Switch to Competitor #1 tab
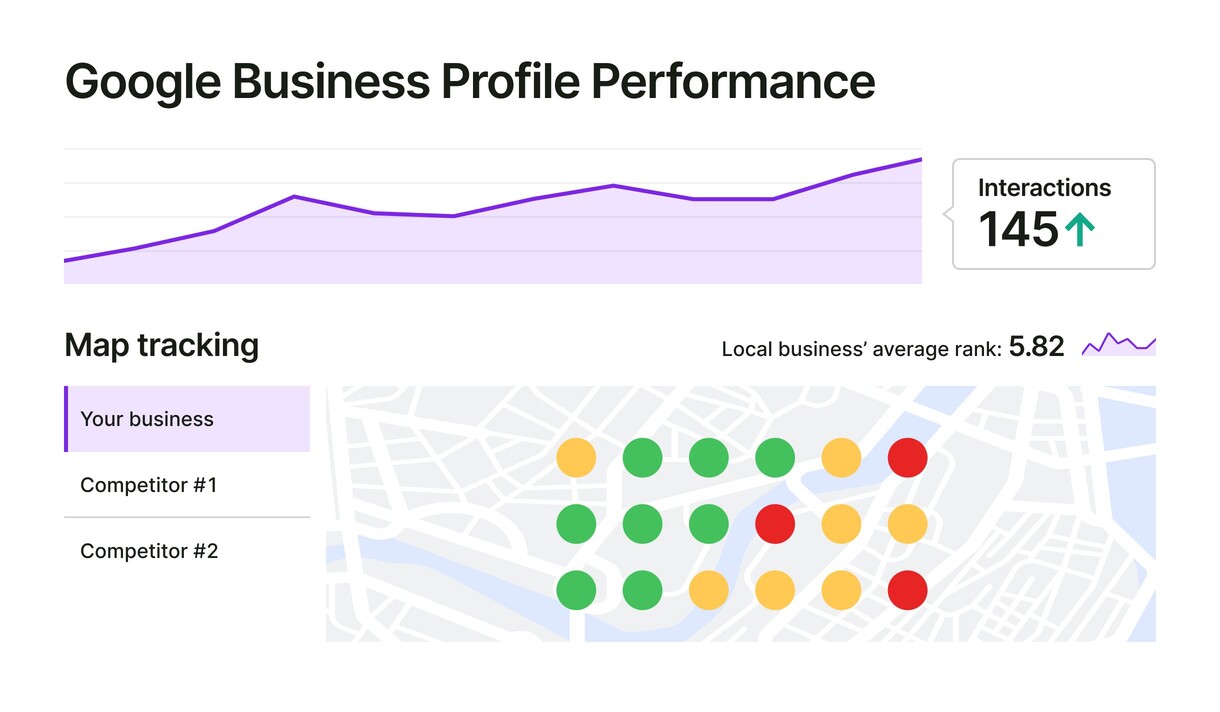This screenshot has height=712, width=1220. pyautogui.click(x=187, y=485)
